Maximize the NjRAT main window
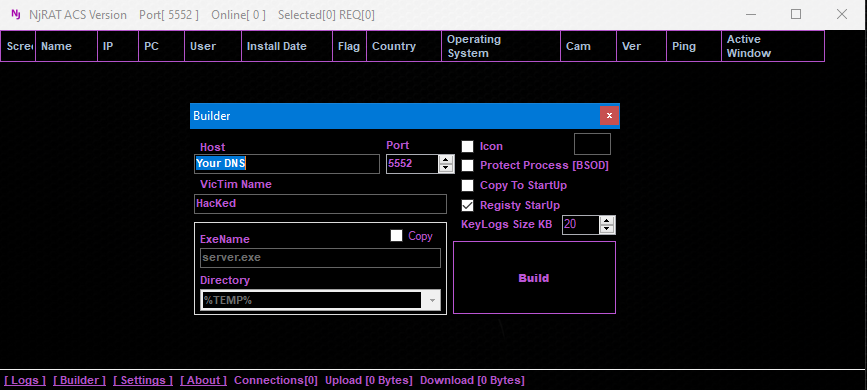Image resolution: width=867 pixels, height=390 pixels. (796, 14)
